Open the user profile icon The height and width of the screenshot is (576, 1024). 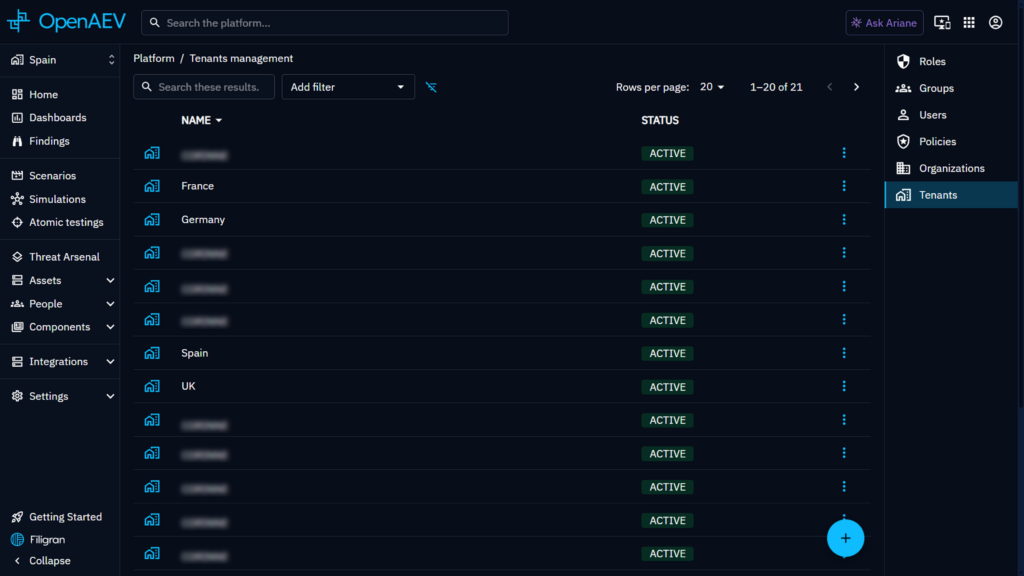[x=995, y=23]
